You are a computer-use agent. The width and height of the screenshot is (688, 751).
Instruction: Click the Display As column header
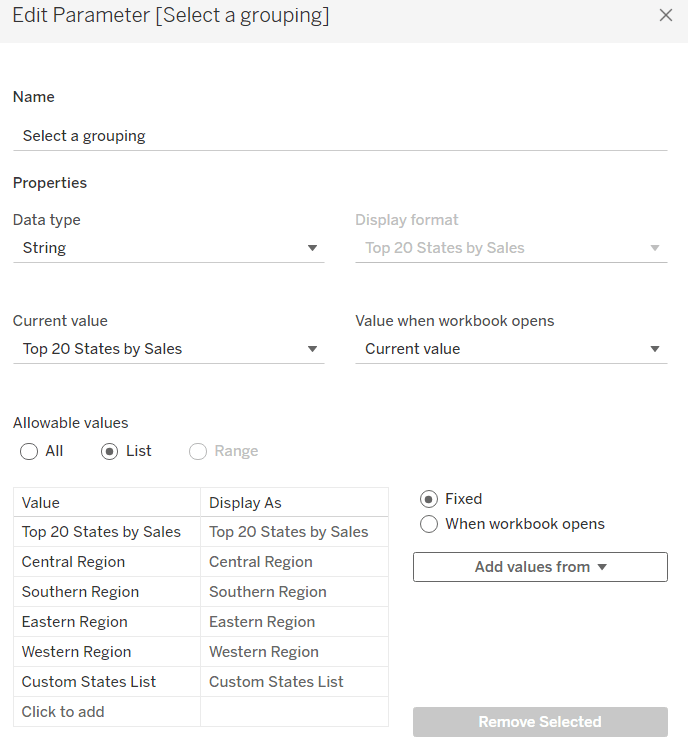tap(294, 503)
